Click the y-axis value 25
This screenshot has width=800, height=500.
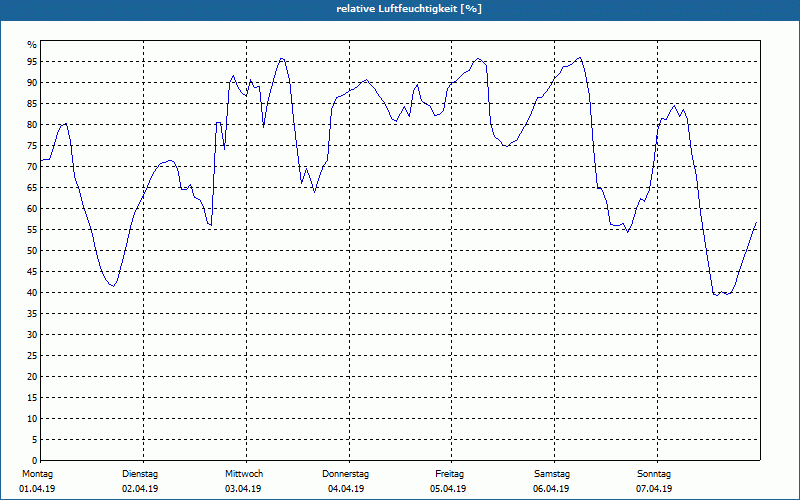point(32,356)
